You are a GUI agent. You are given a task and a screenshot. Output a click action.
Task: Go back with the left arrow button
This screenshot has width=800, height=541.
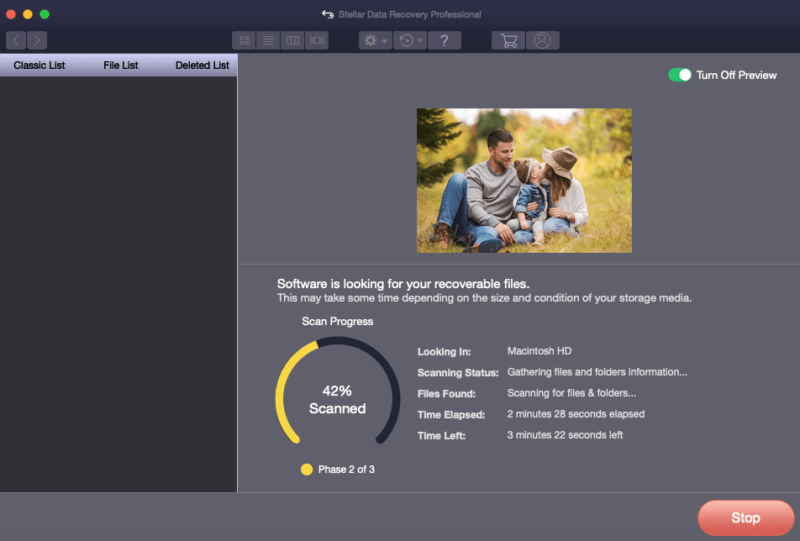click(16, 40)
